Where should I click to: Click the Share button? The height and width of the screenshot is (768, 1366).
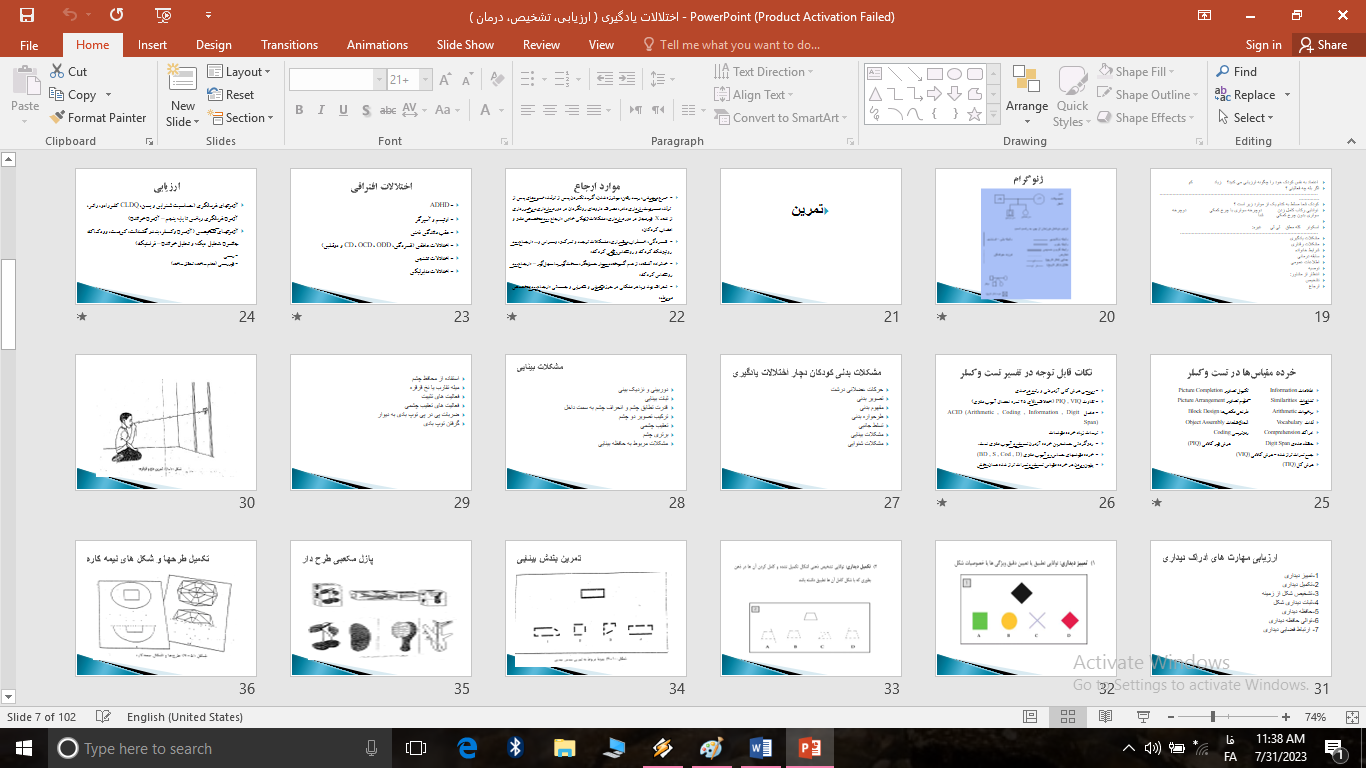1322,45
